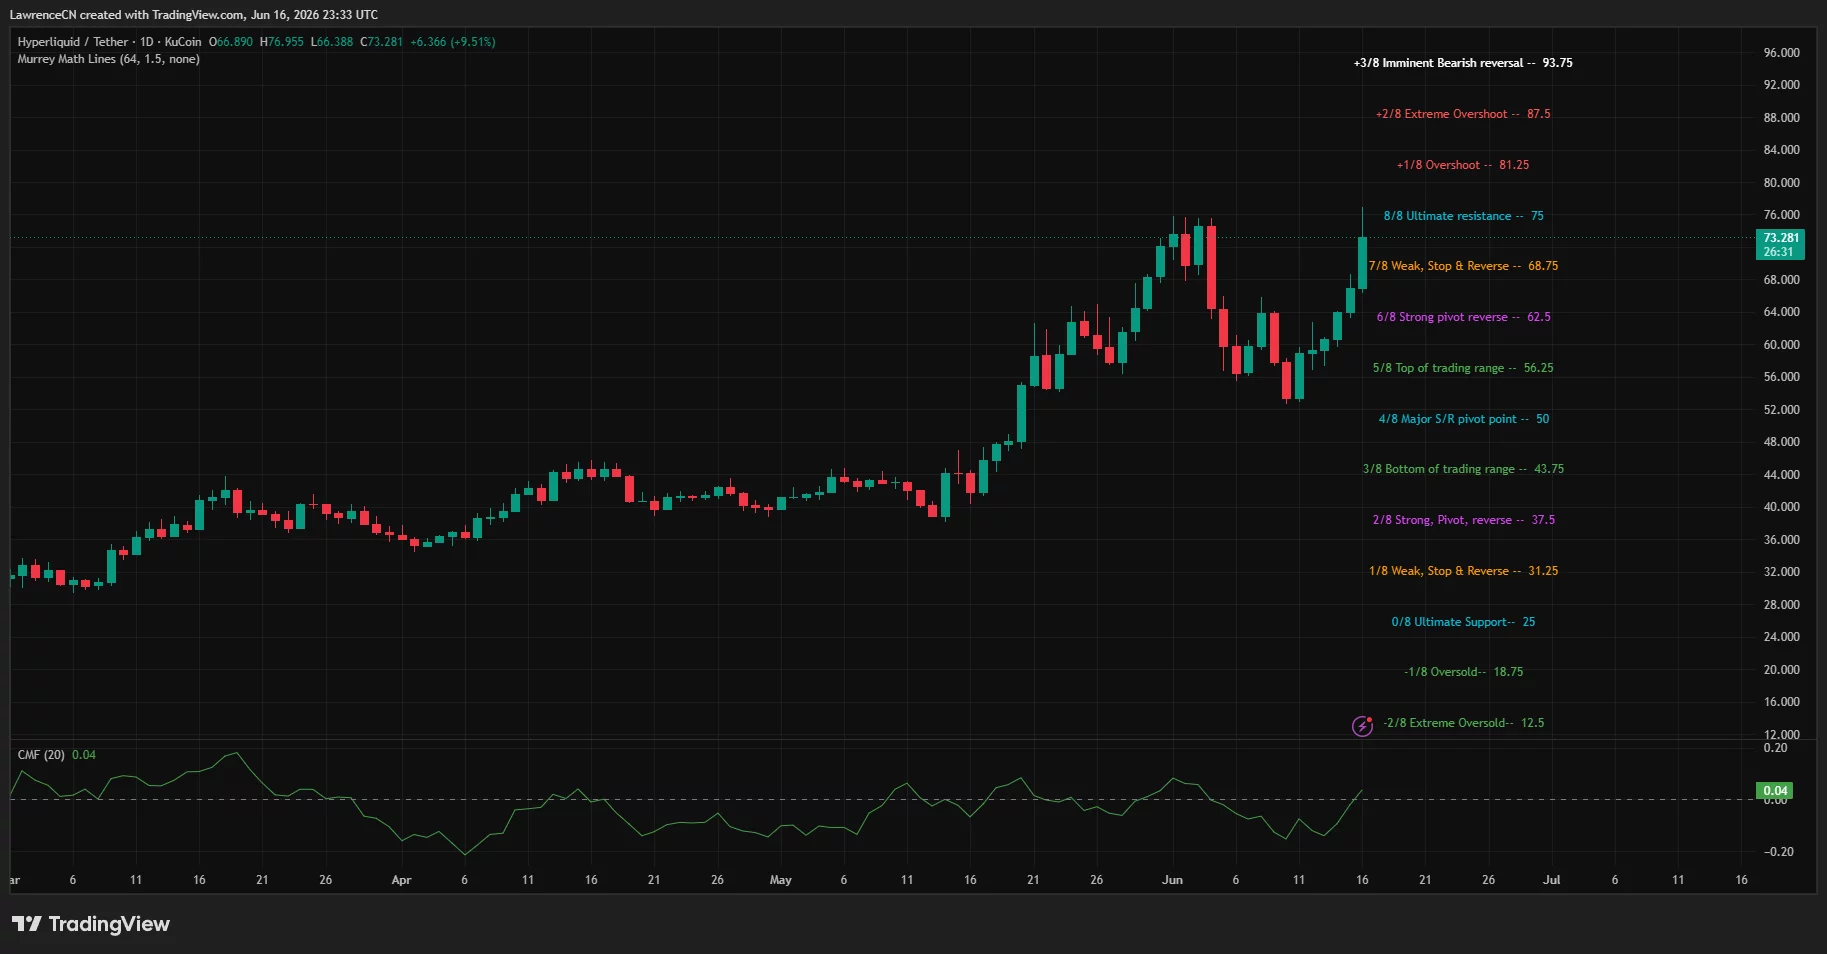Viewport: 1827px width, 954px height.
Task: Click the high price value H76.955
Action: pos(281,42)
